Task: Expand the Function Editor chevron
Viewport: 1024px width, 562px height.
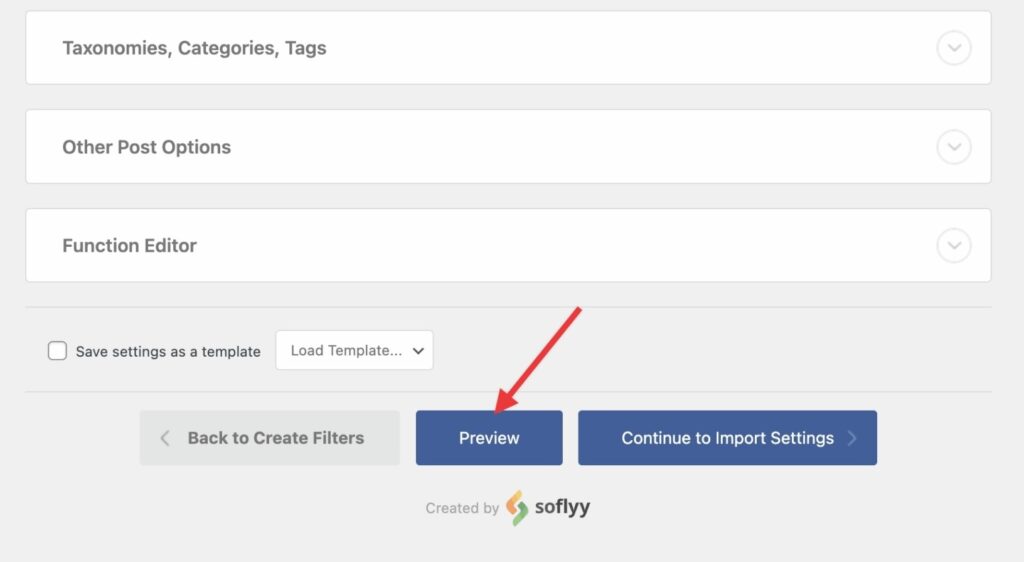Action: [953, 245]
